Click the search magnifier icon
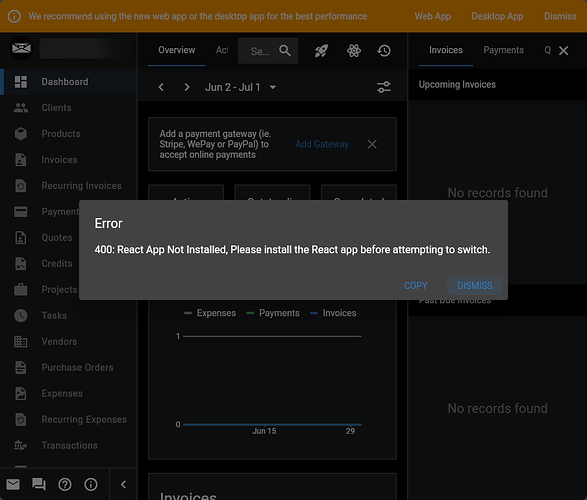The width and height of the screenshot is (587, 500). 285,51
